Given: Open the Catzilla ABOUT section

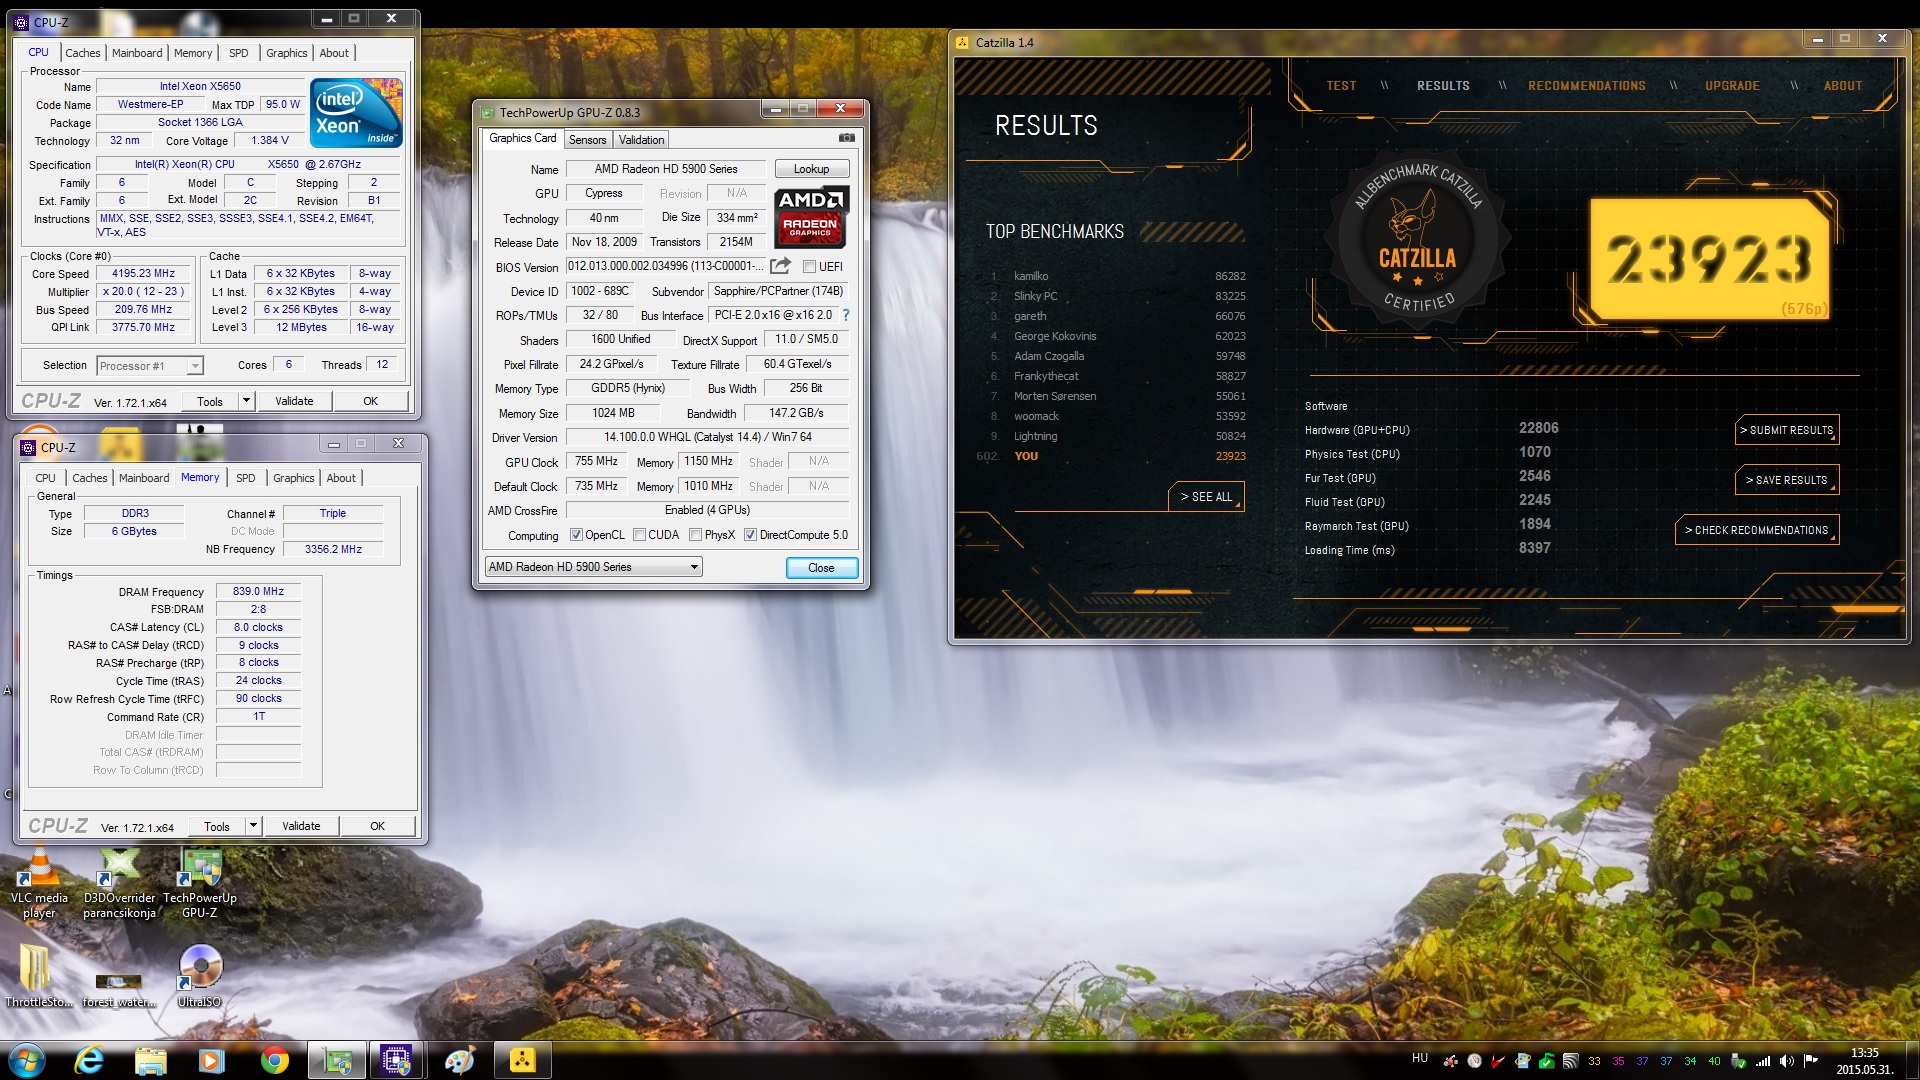Looking at the screenshot, I should click(1842, 86).
